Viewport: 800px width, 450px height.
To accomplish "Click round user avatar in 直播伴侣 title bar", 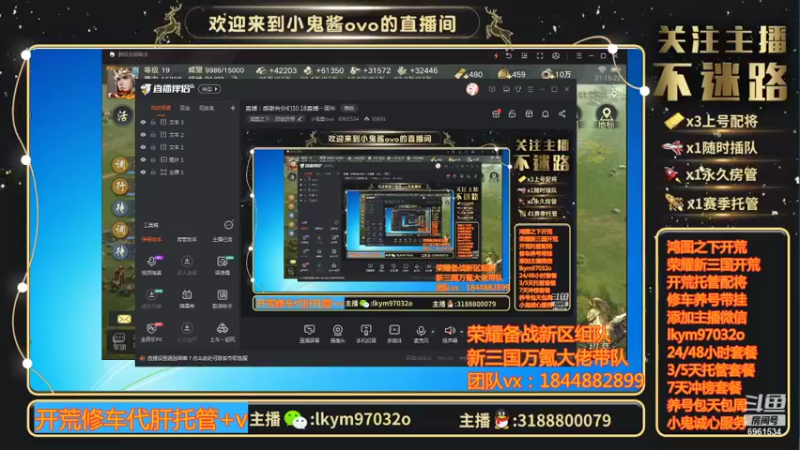I will [472, 89].
